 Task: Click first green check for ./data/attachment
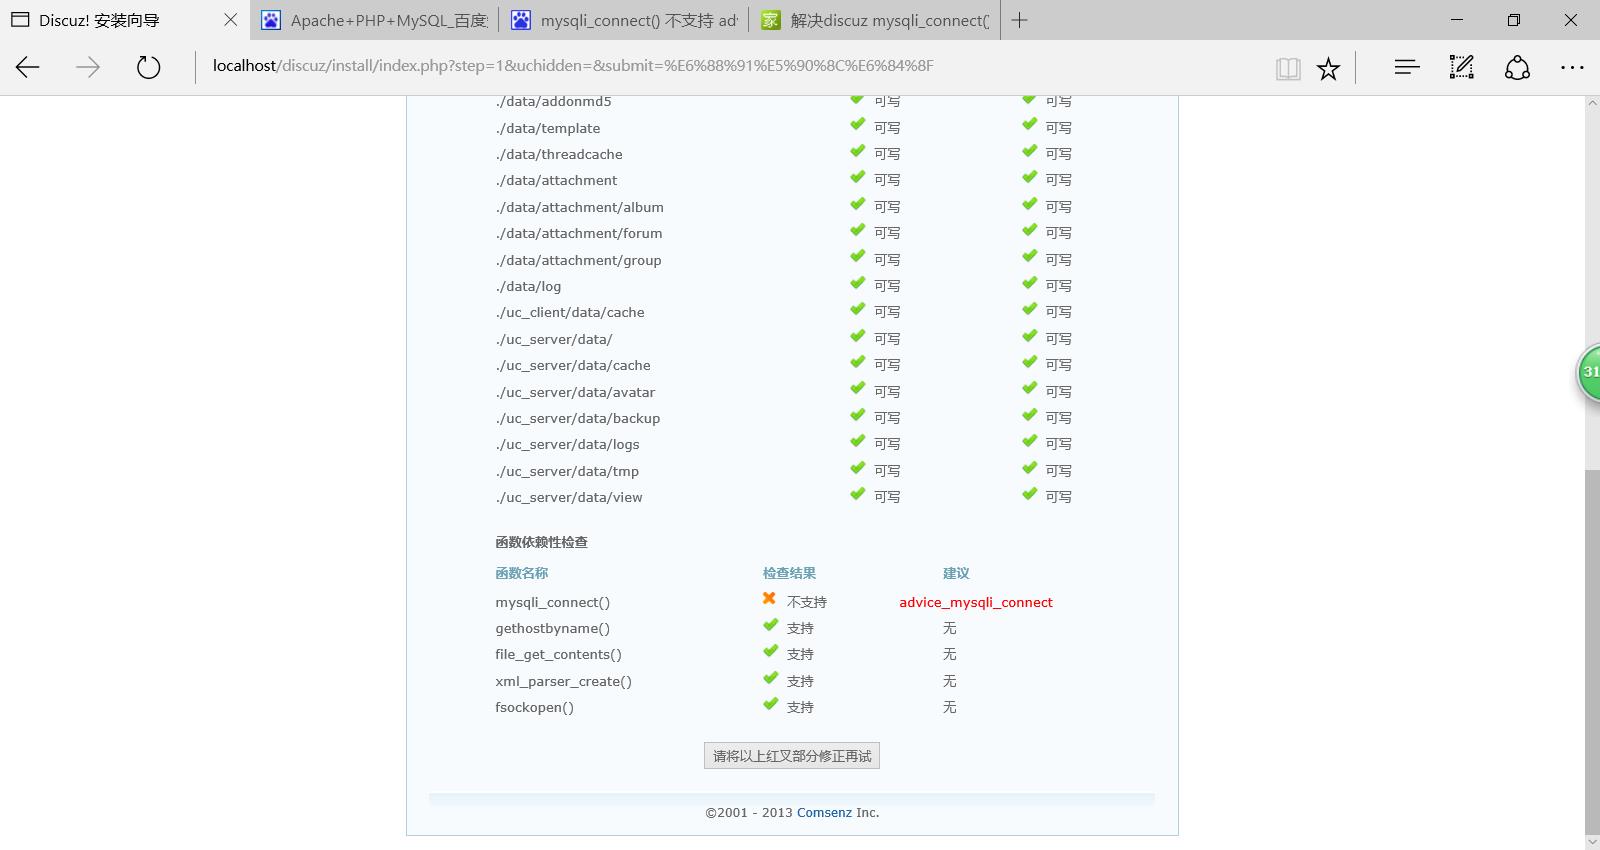coord(857,177)
